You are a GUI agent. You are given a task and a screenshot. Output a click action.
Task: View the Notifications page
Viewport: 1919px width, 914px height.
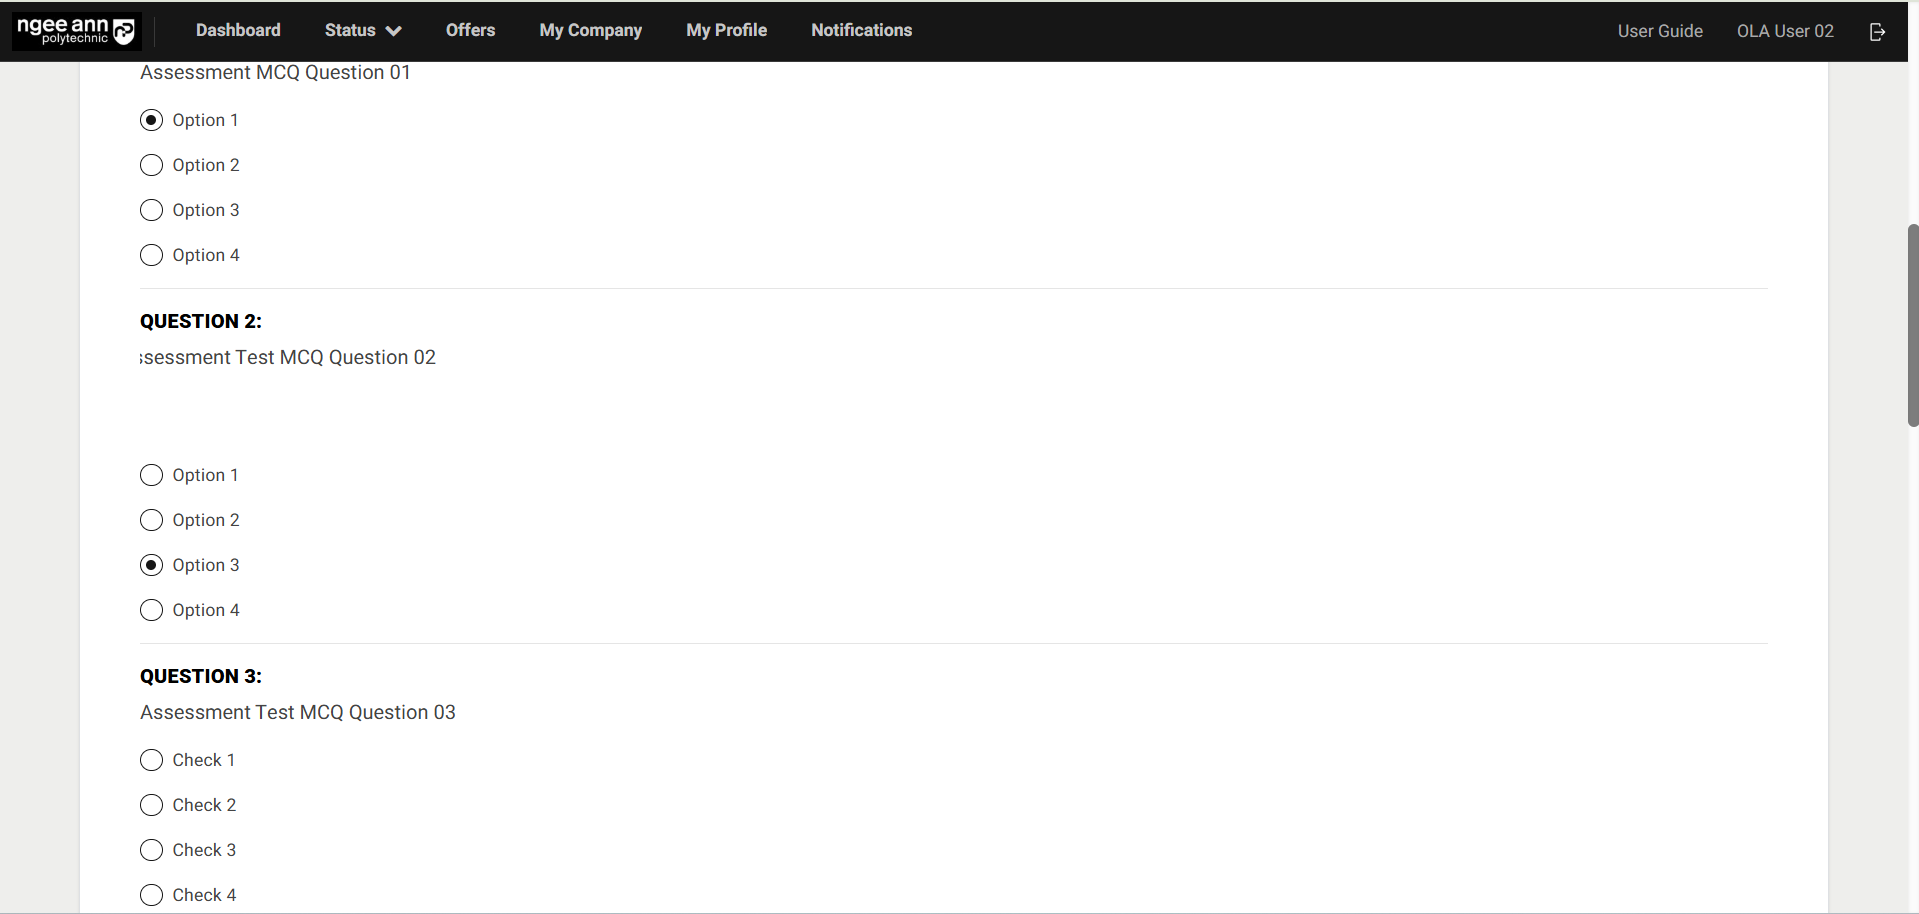click(861, 31)
